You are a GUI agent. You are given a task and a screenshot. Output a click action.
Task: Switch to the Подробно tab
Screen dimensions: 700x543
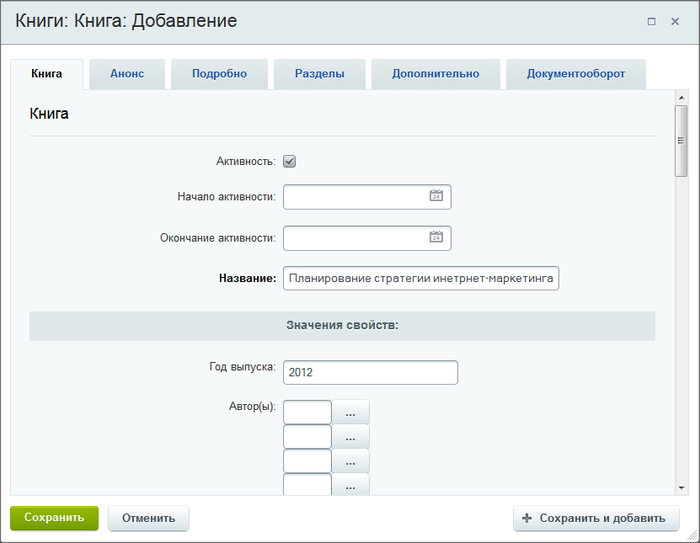coord(219,74)
